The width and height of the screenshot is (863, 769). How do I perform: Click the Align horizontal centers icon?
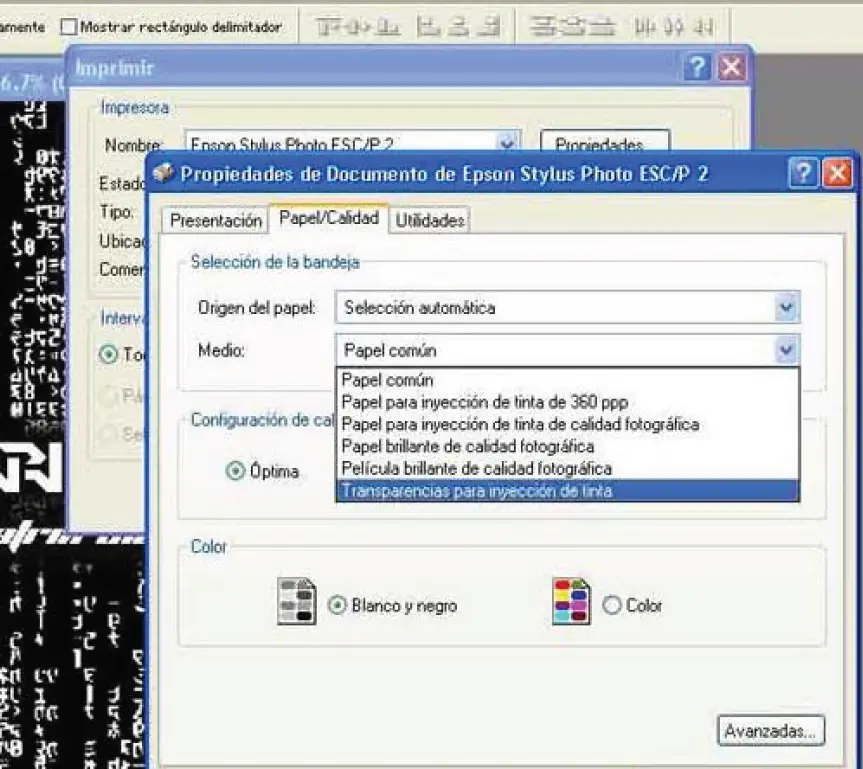click(x=458, y=26)
